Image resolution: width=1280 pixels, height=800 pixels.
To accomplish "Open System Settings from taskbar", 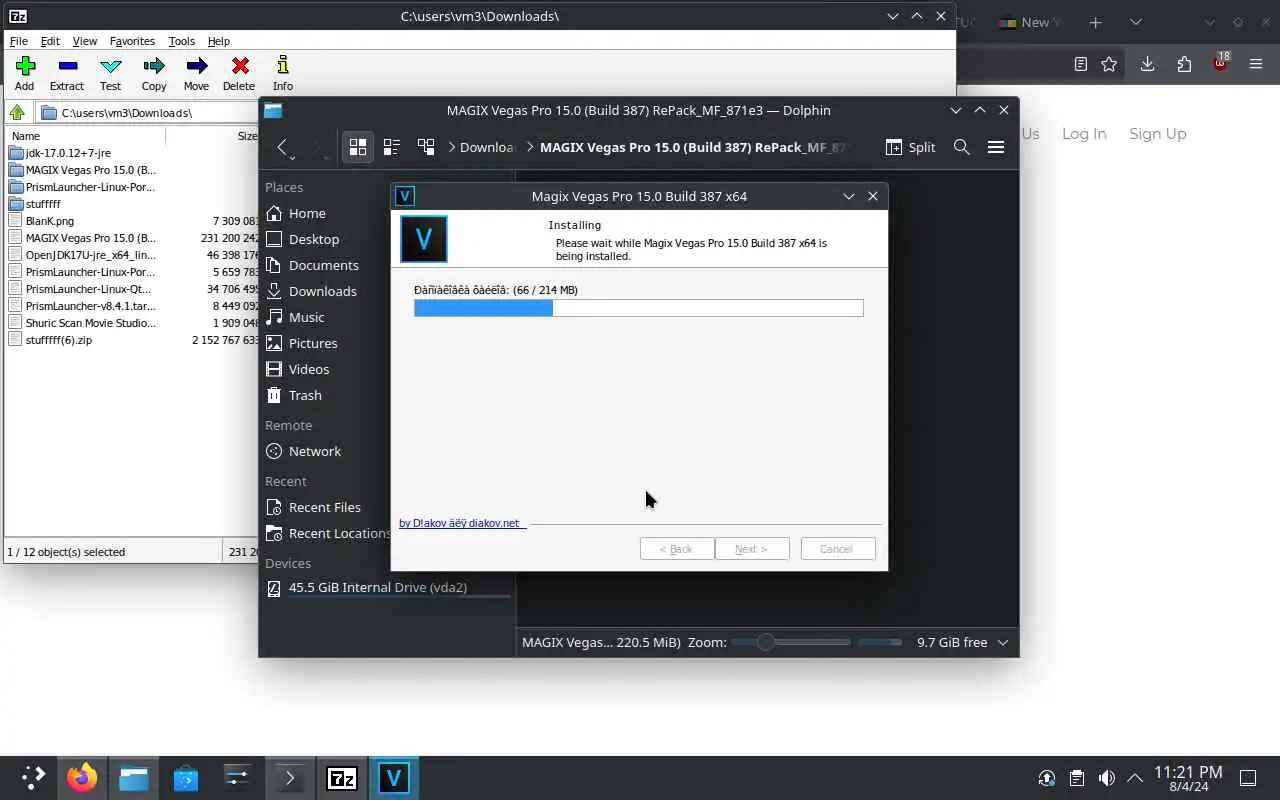I will tap(238, 778).
